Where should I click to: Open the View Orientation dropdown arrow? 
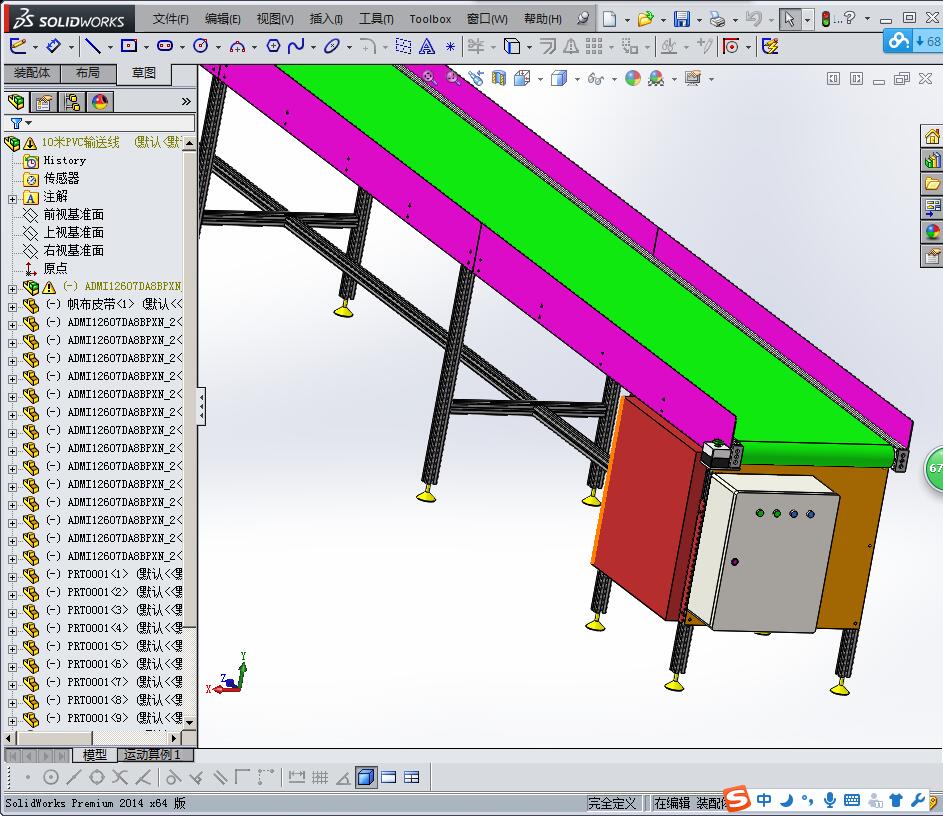pyautogui.click(x=540, y=77)
